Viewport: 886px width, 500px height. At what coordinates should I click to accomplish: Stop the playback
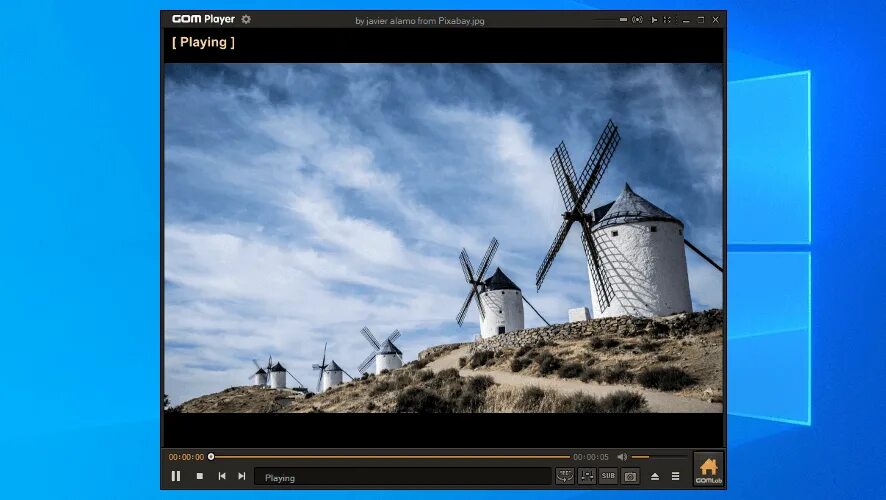coord(199,476)
